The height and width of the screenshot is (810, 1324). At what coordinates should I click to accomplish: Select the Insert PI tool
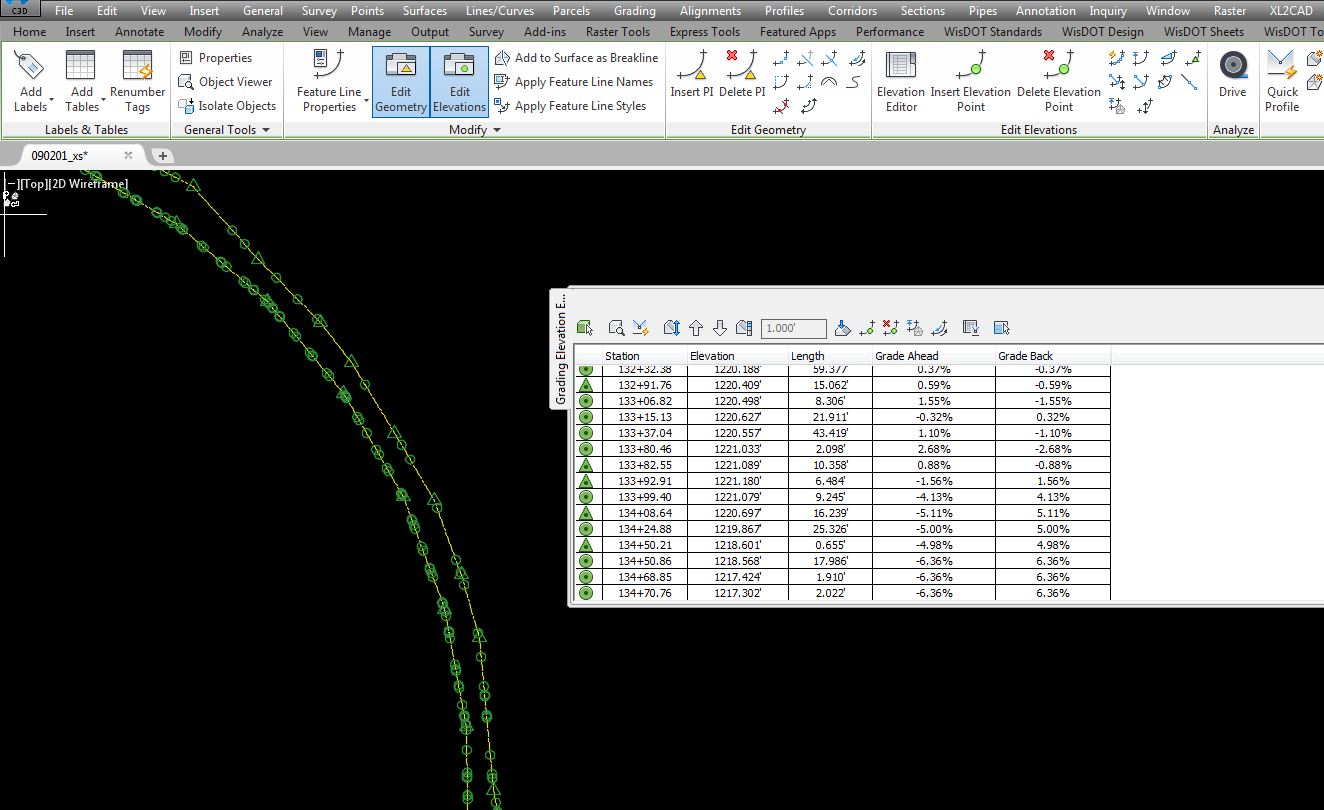(x=691, y=80)
